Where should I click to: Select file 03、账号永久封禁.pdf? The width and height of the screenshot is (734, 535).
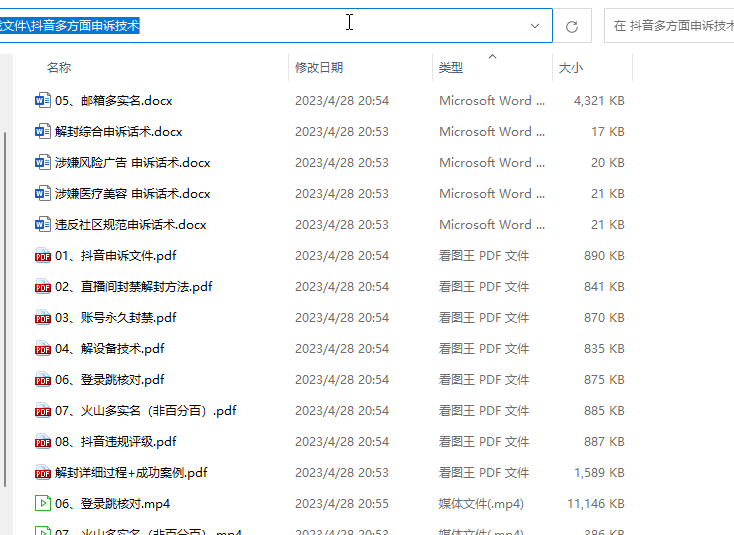pos(116,317)
